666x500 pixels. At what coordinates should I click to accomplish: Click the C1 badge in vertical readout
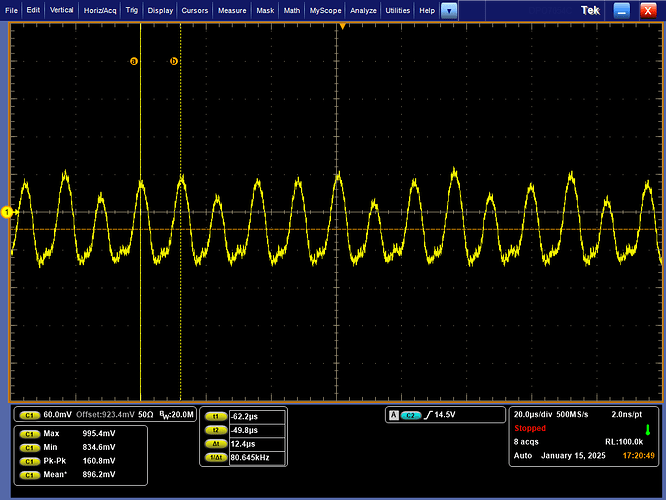(x=30, y=415)
